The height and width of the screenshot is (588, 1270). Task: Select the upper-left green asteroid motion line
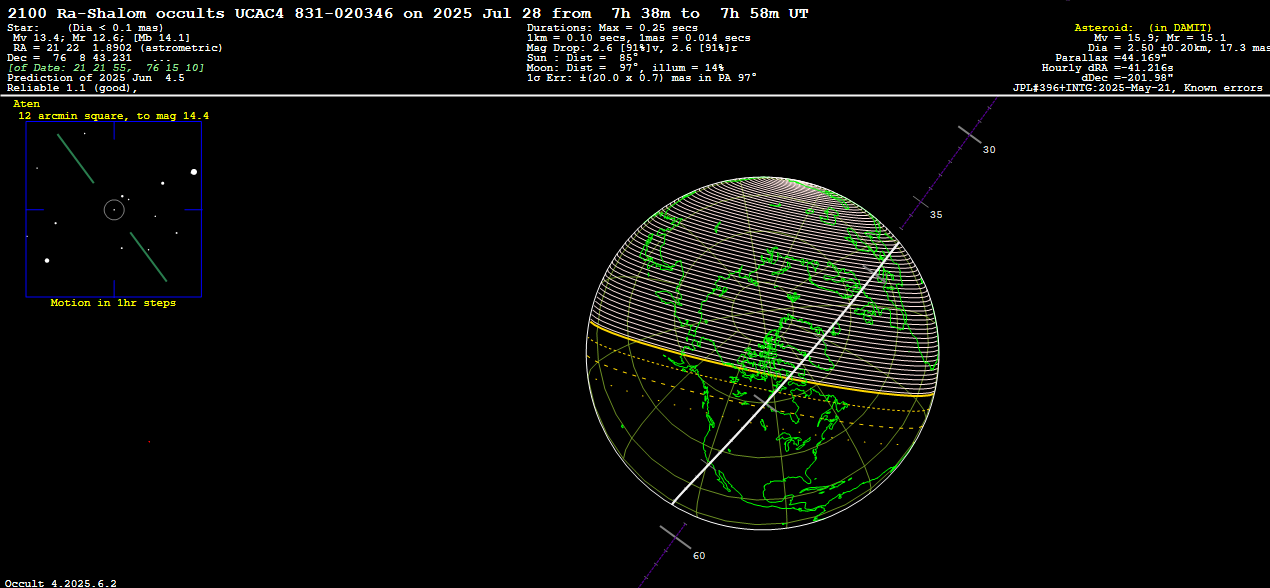(75, 158)
